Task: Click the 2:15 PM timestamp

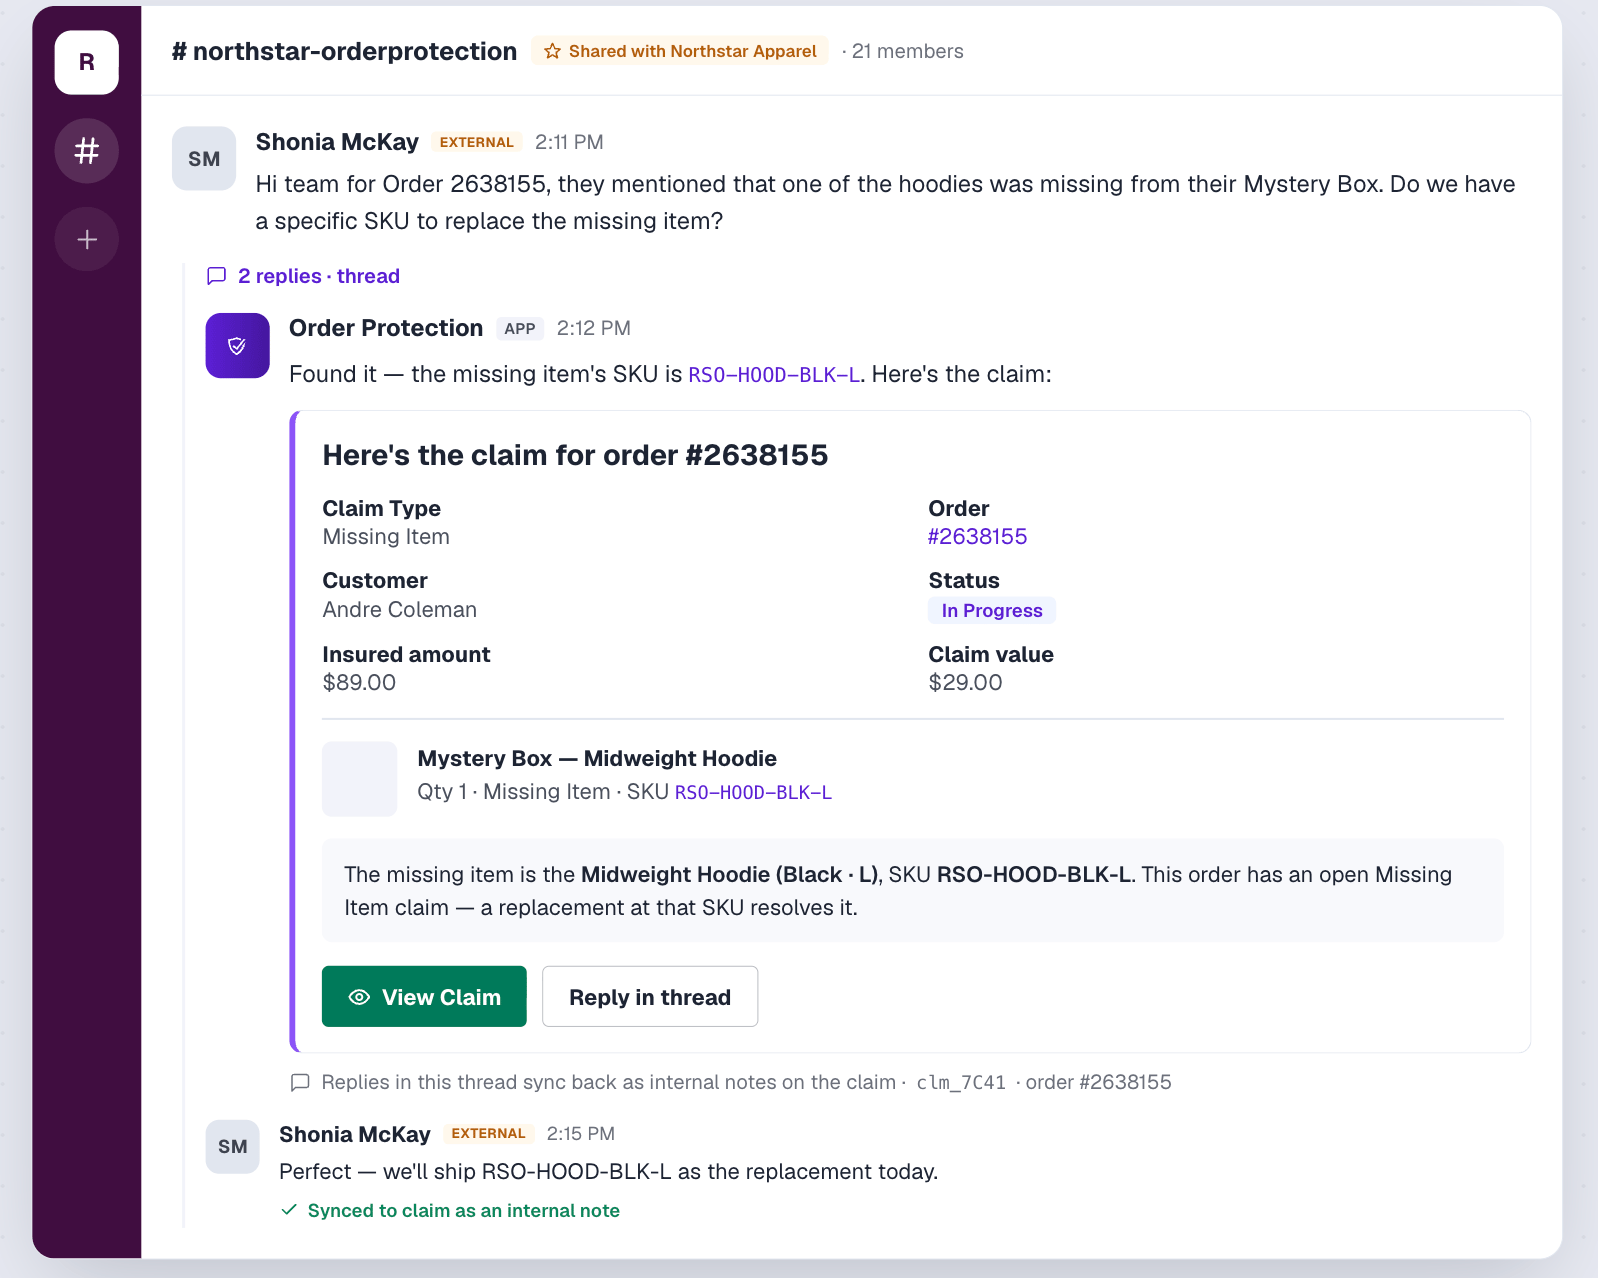Action: tap(581, 1133)
